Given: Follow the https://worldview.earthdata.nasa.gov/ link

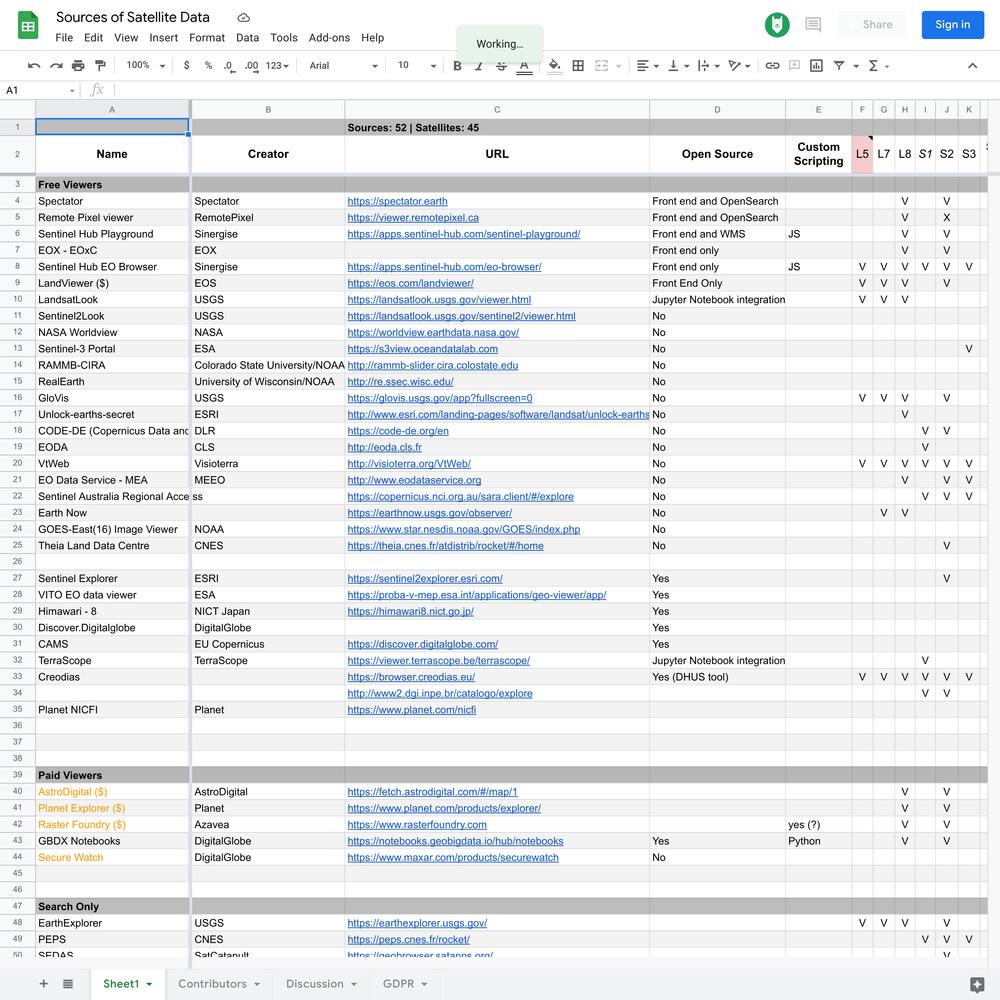Looking at the screenshot, I should pyautogui.click(x=433, y=332).
